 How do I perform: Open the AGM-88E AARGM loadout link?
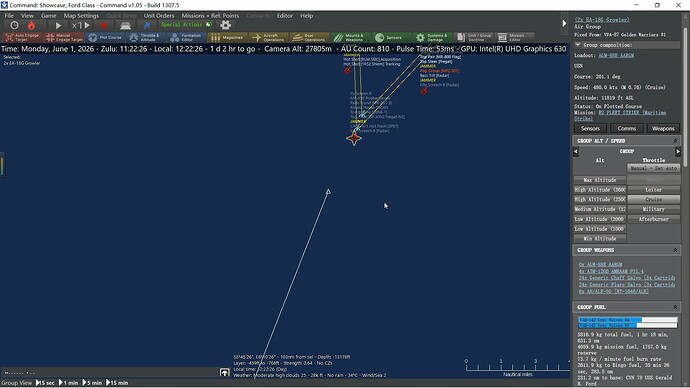coord(616,55)
